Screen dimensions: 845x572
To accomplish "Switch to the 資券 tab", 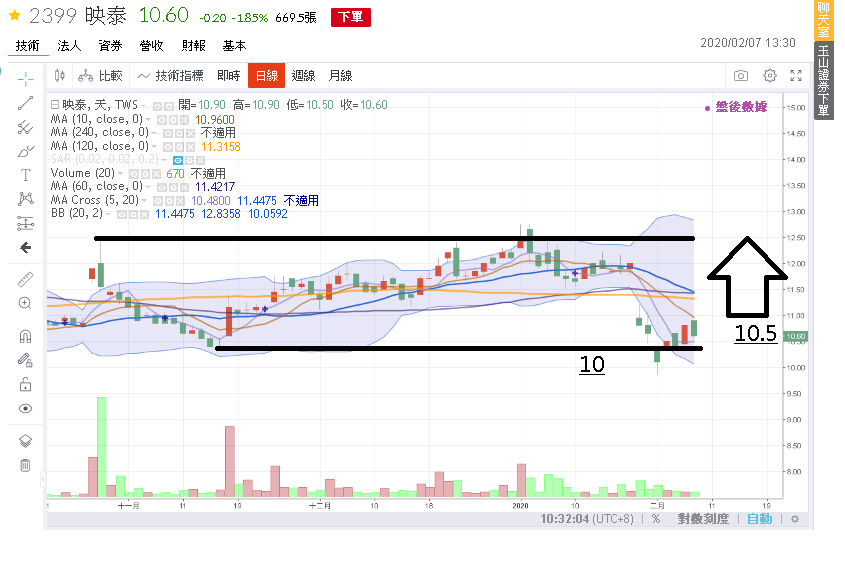I will point(110,46).
